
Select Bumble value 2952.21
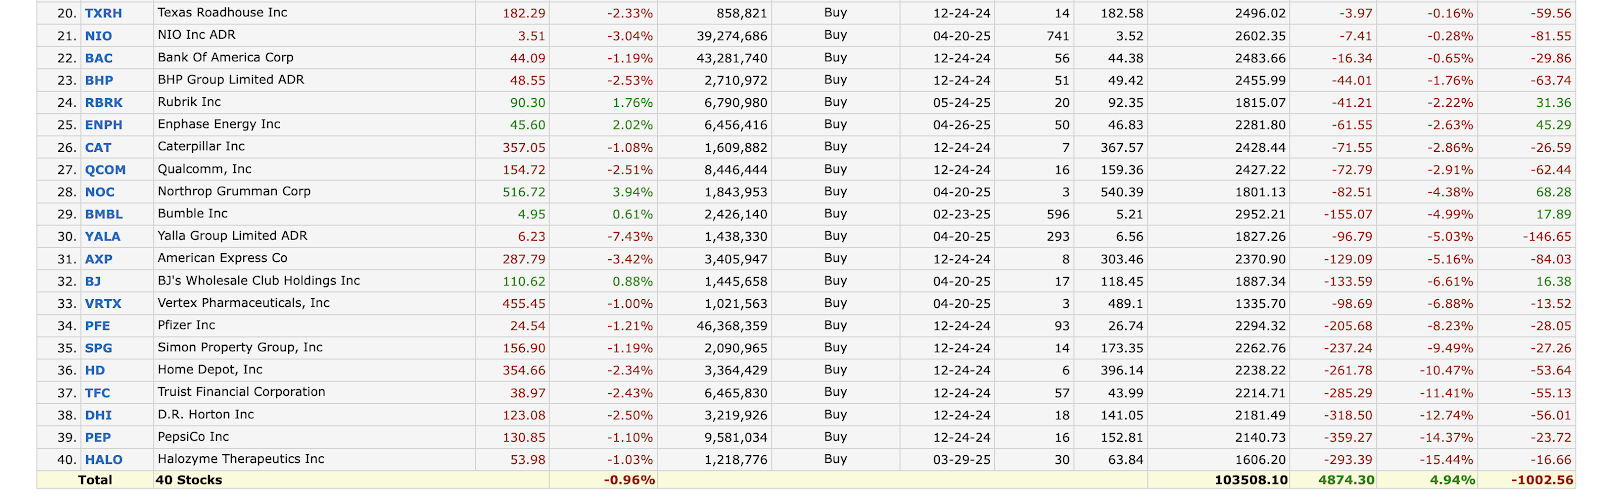[1260, 214]
